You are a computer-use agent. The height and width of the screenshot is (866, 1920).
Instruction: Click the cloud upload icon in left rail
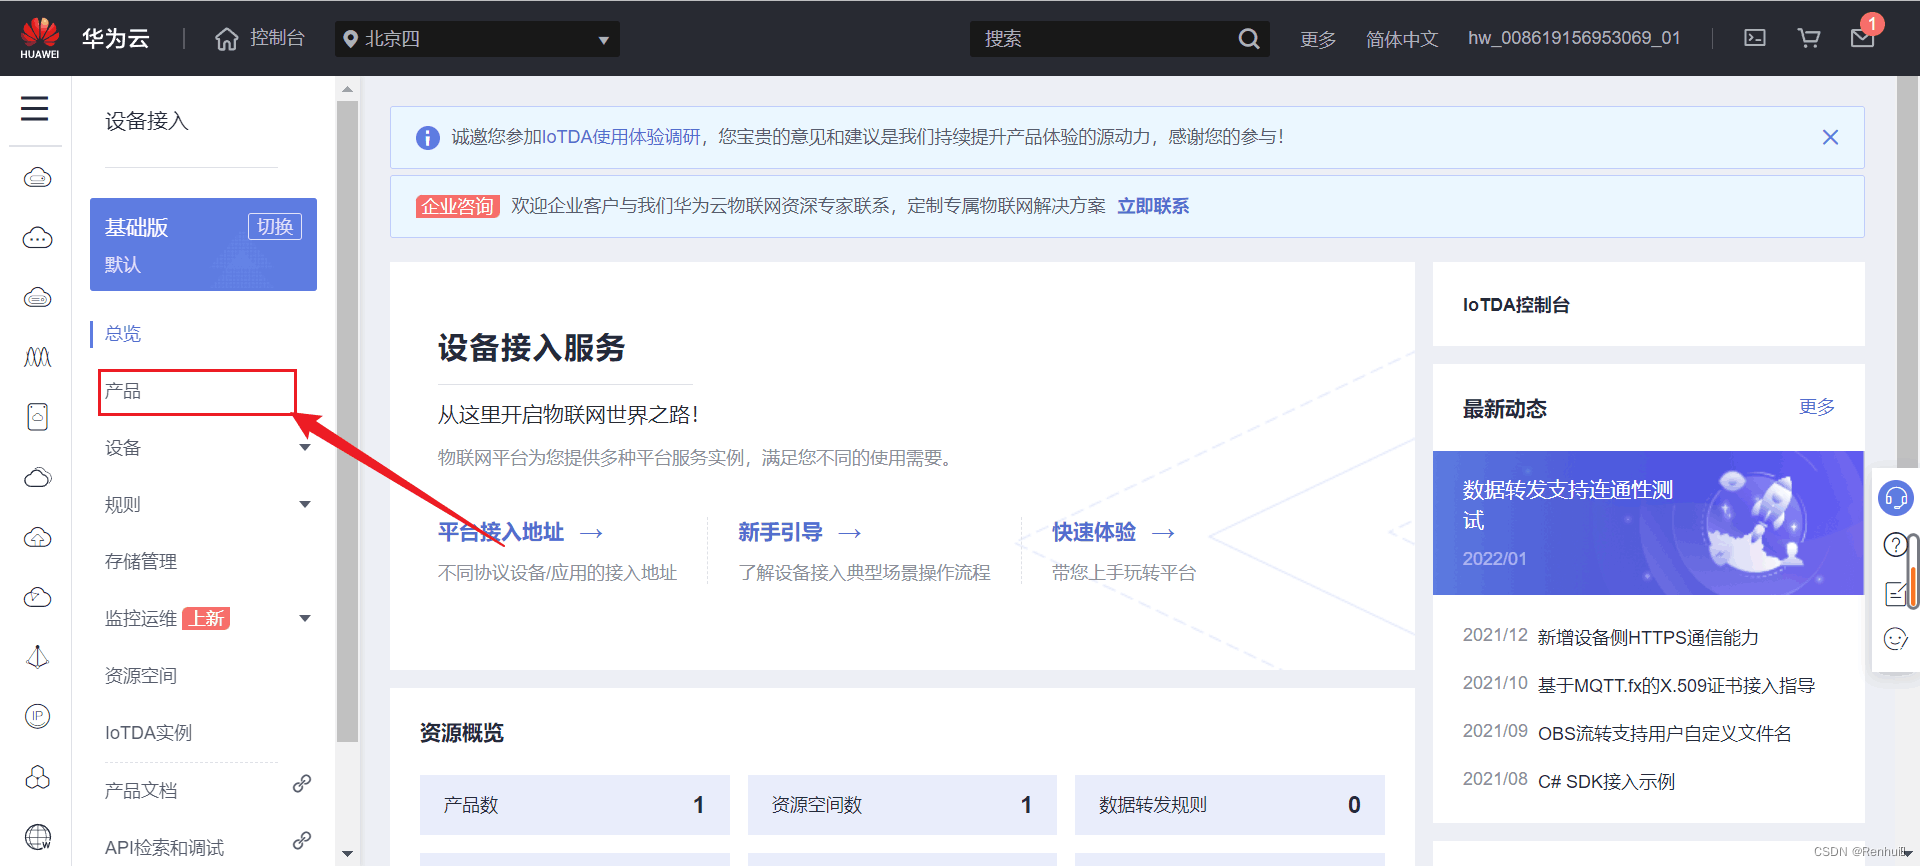pyautogui.click(x=37, y=537)
